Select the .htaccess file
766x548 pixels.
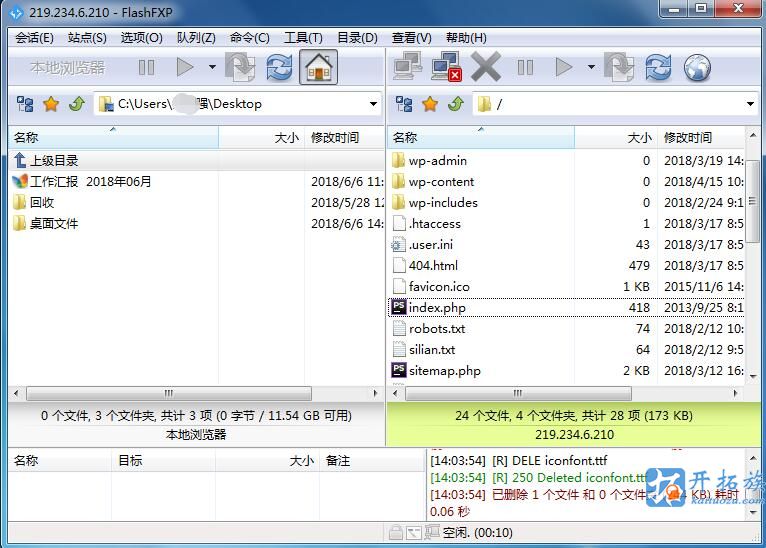click(567, 223)
